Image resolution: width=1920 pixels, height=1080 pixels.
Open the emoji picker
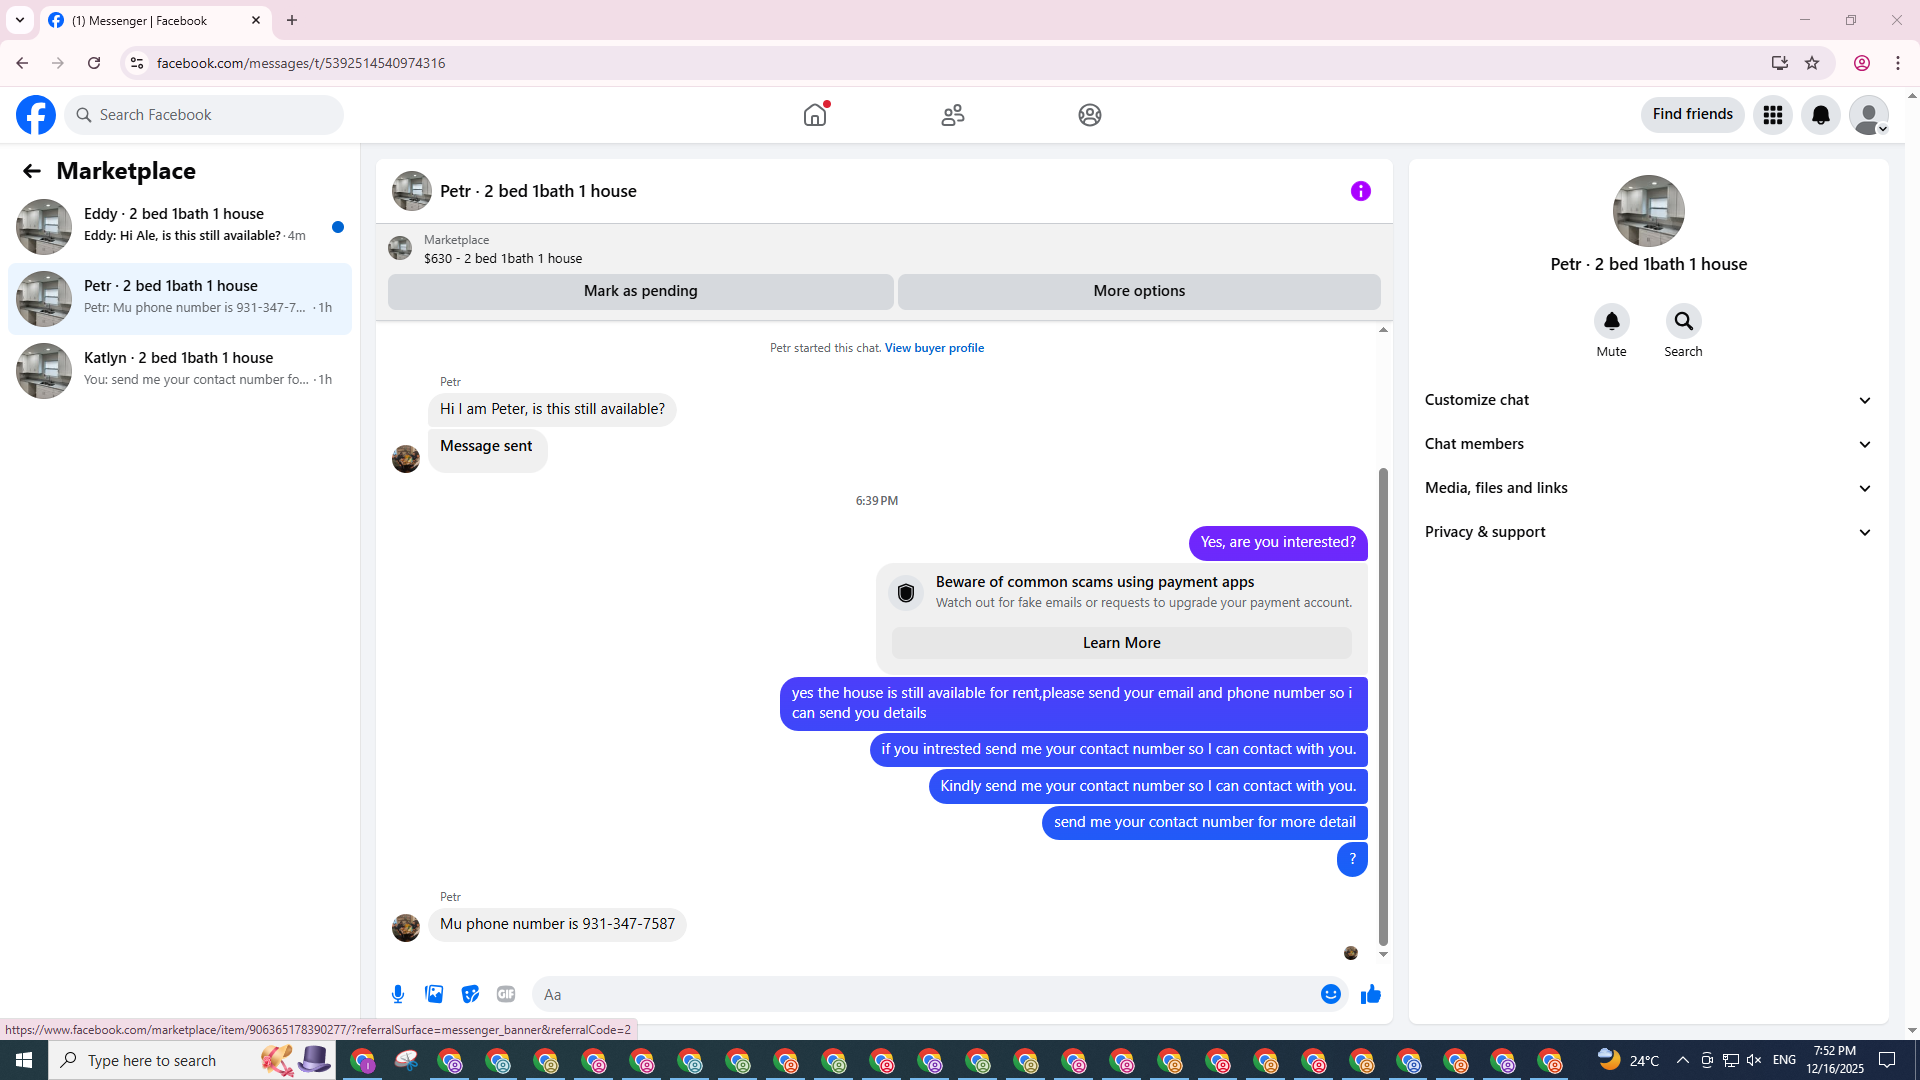(1331, 994)
